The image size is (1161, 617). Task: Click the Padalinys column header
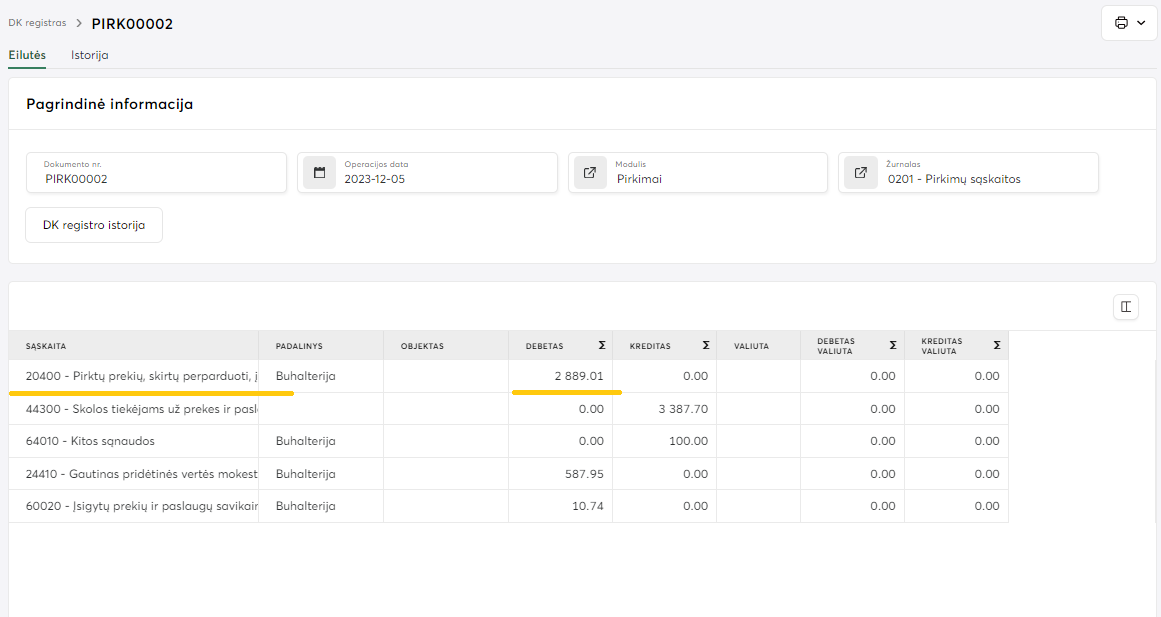(x=299, y=346)
